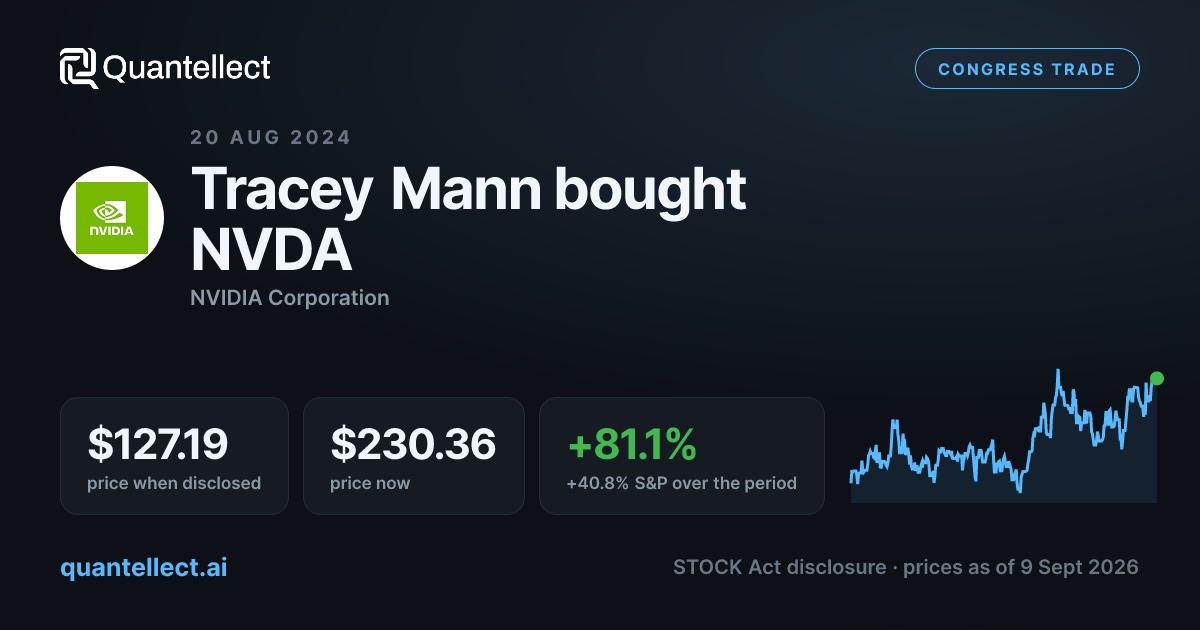This screenshot has width=1200, height=630.
Task: Select the $230.36 price now card
Action: pyautogui.click(x=414, y=456)
